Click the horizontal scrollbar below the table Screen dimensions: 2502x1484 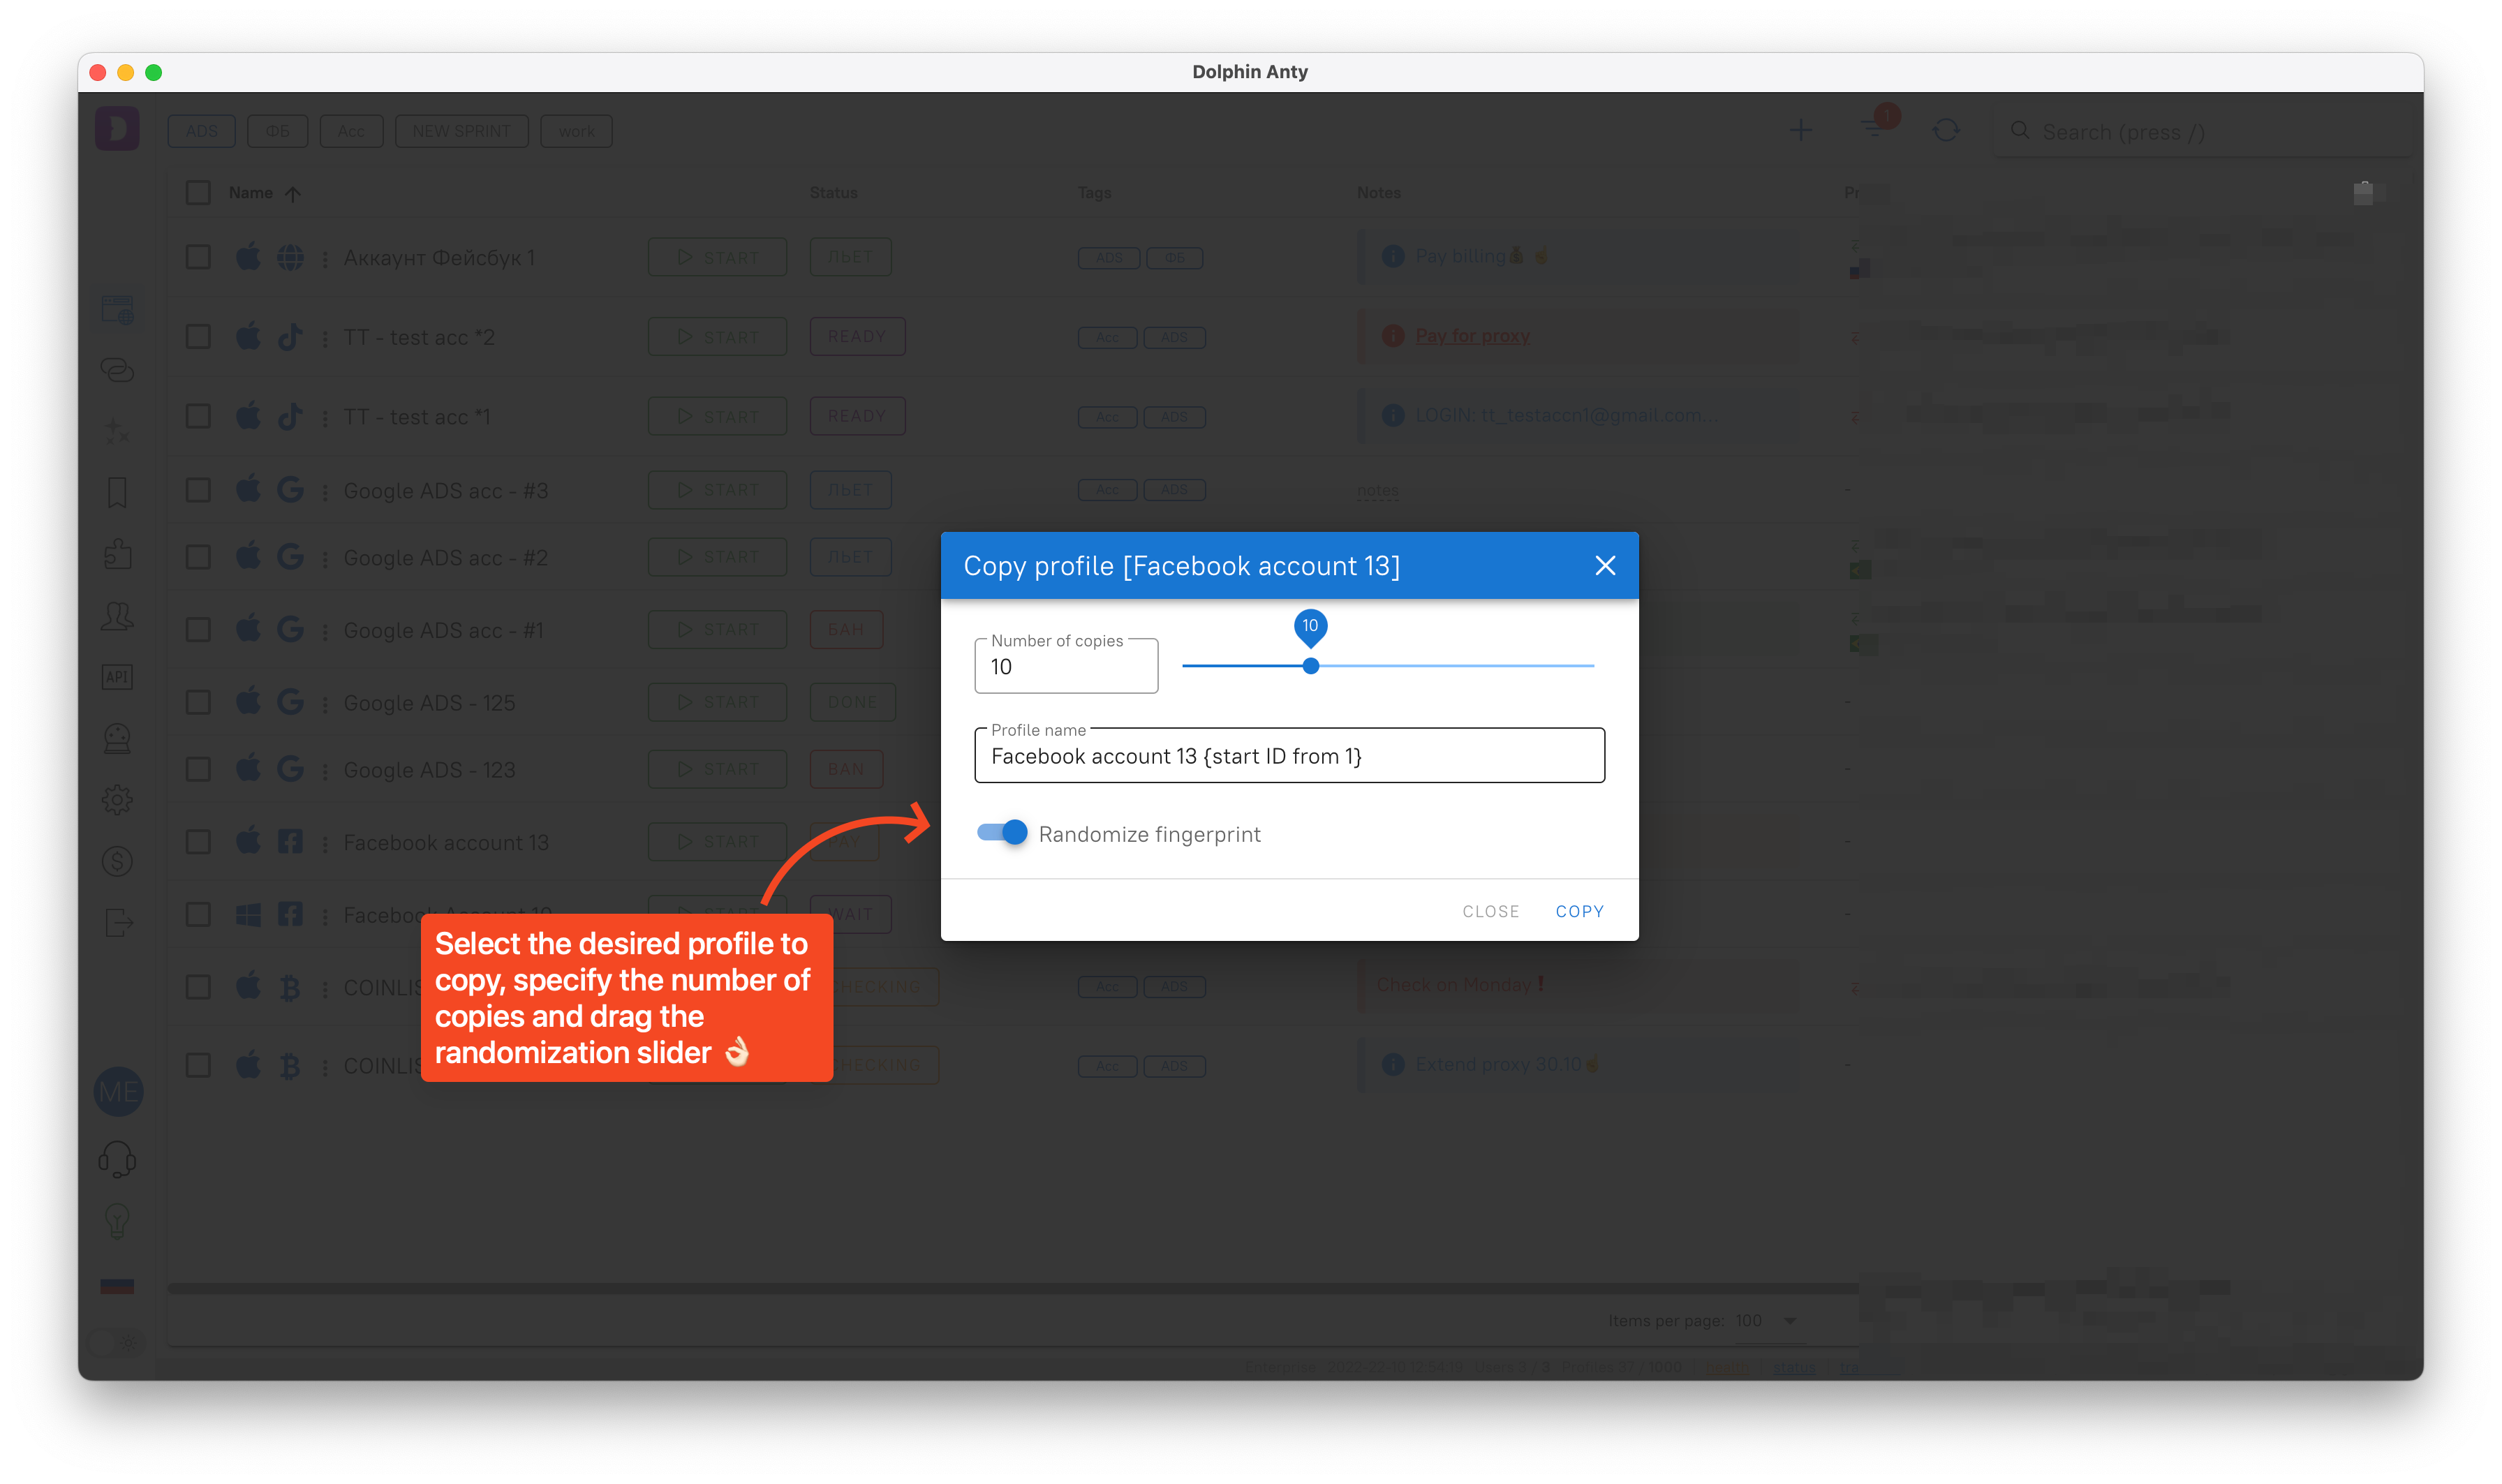tap(1012, 1288)
